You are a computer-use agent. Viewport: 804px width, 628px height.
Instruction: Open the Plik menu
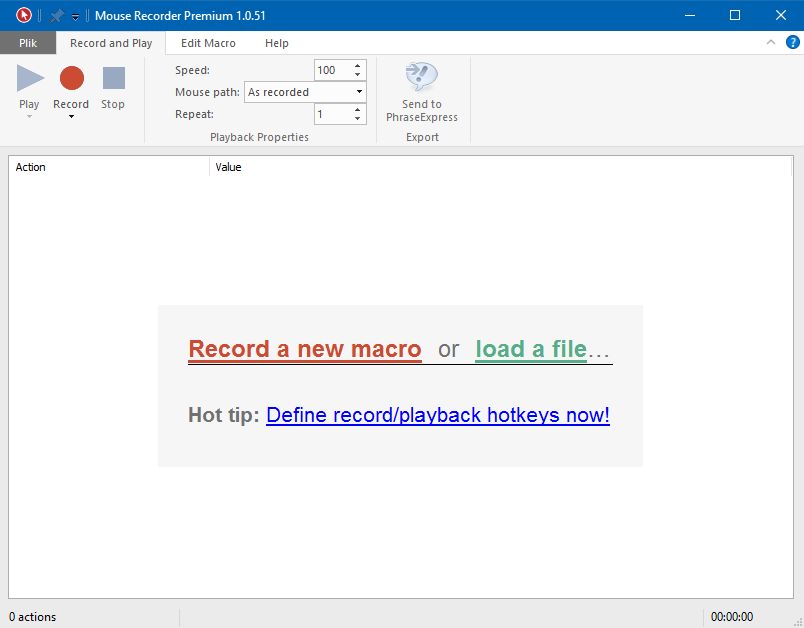pyautogui.click(x=28, y=43)
